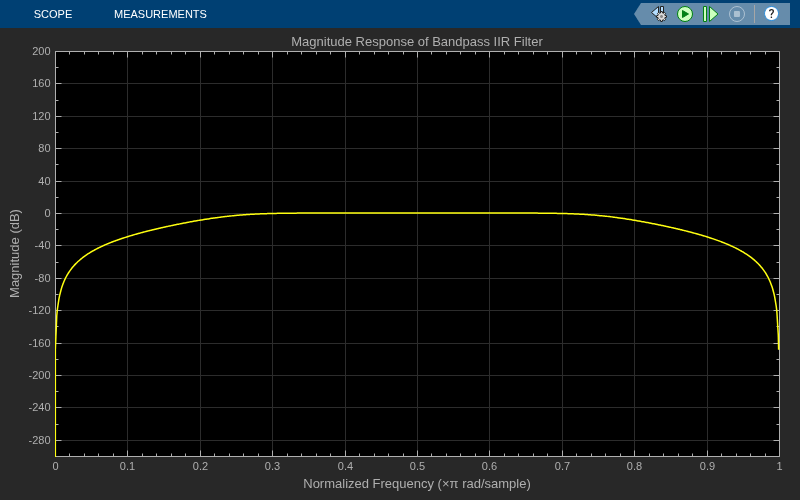The height and width of the screenshot is (500, 800).
Task: Click the 0.7 x-axis tick label
Action: pyautogui.click(x=562, y=466)
